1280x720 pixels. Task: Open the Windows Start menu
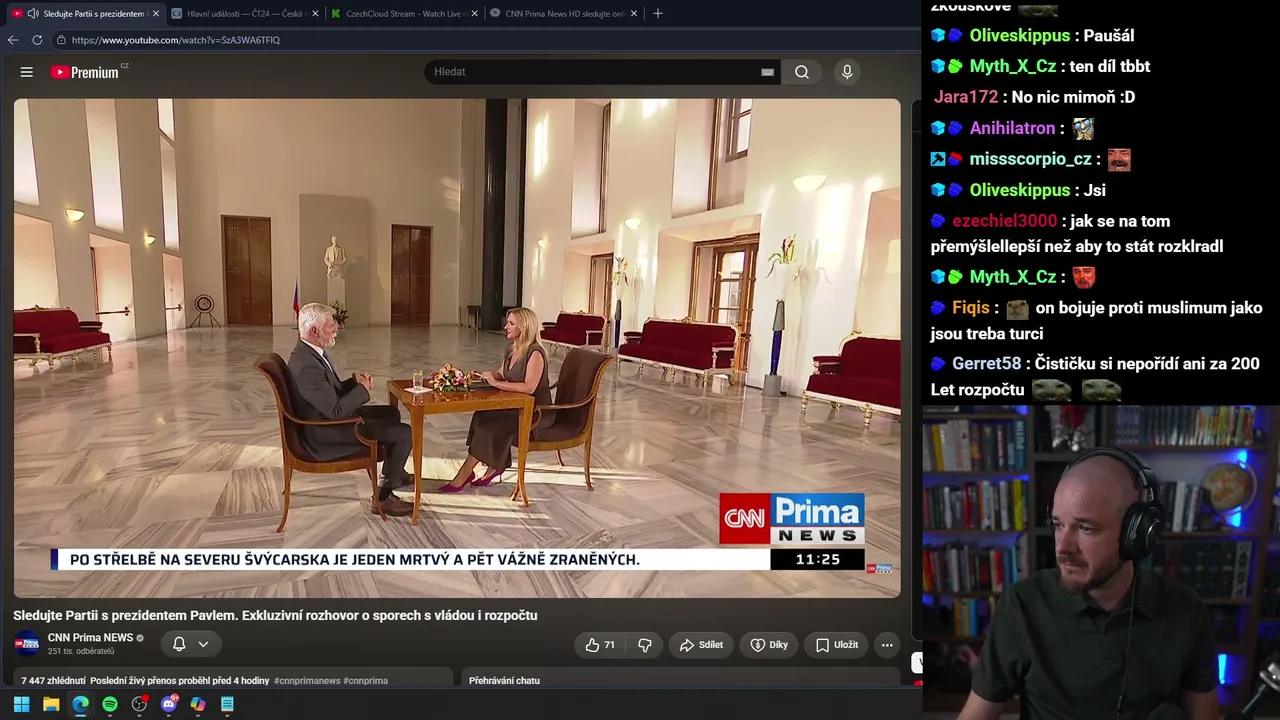(21, 704)
